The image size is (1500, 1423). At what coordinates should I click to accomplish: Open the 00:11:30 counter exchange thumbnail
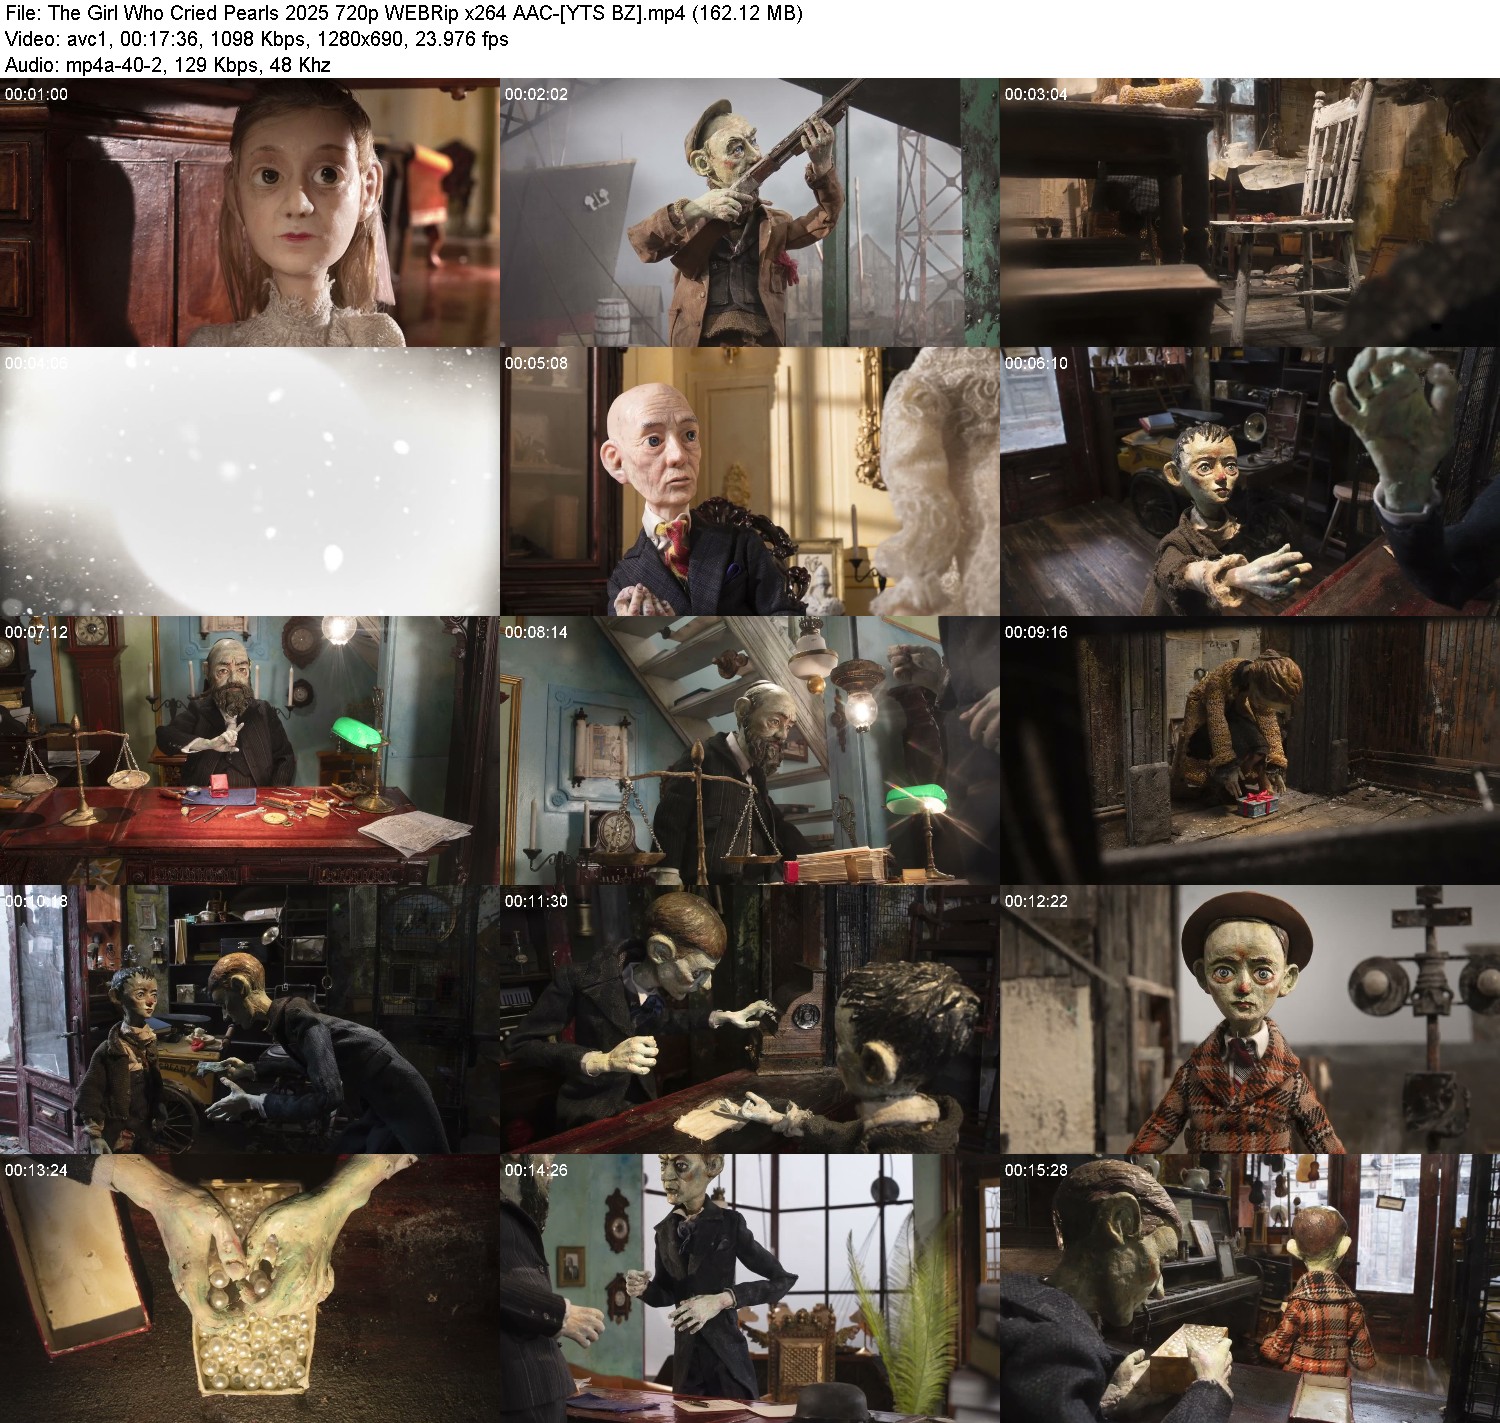pos(750,1020)
